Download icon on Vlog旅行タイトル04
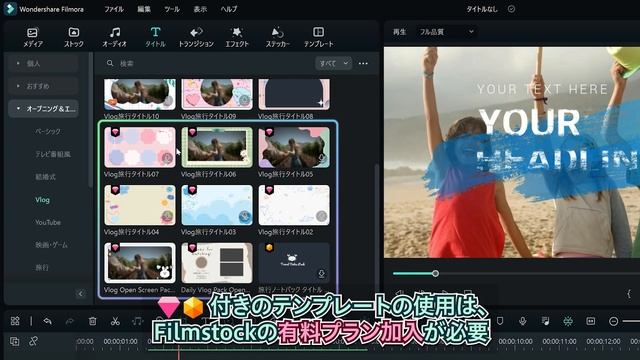Image resolution: width=640 pixels, height=360 pixels. point(167,216)
